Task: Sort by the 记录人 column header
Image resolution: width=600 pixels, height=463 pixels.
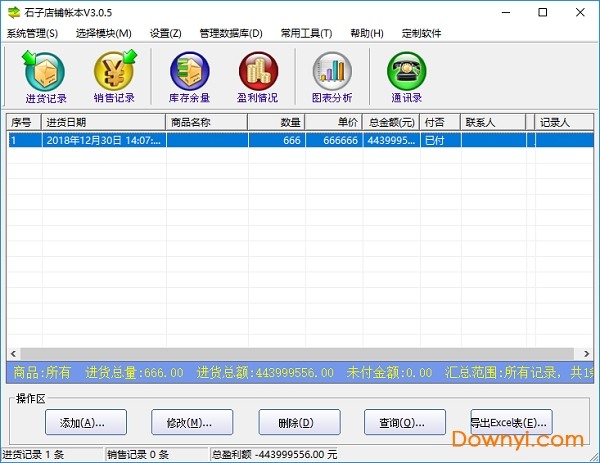Action: tap(564, 122)
